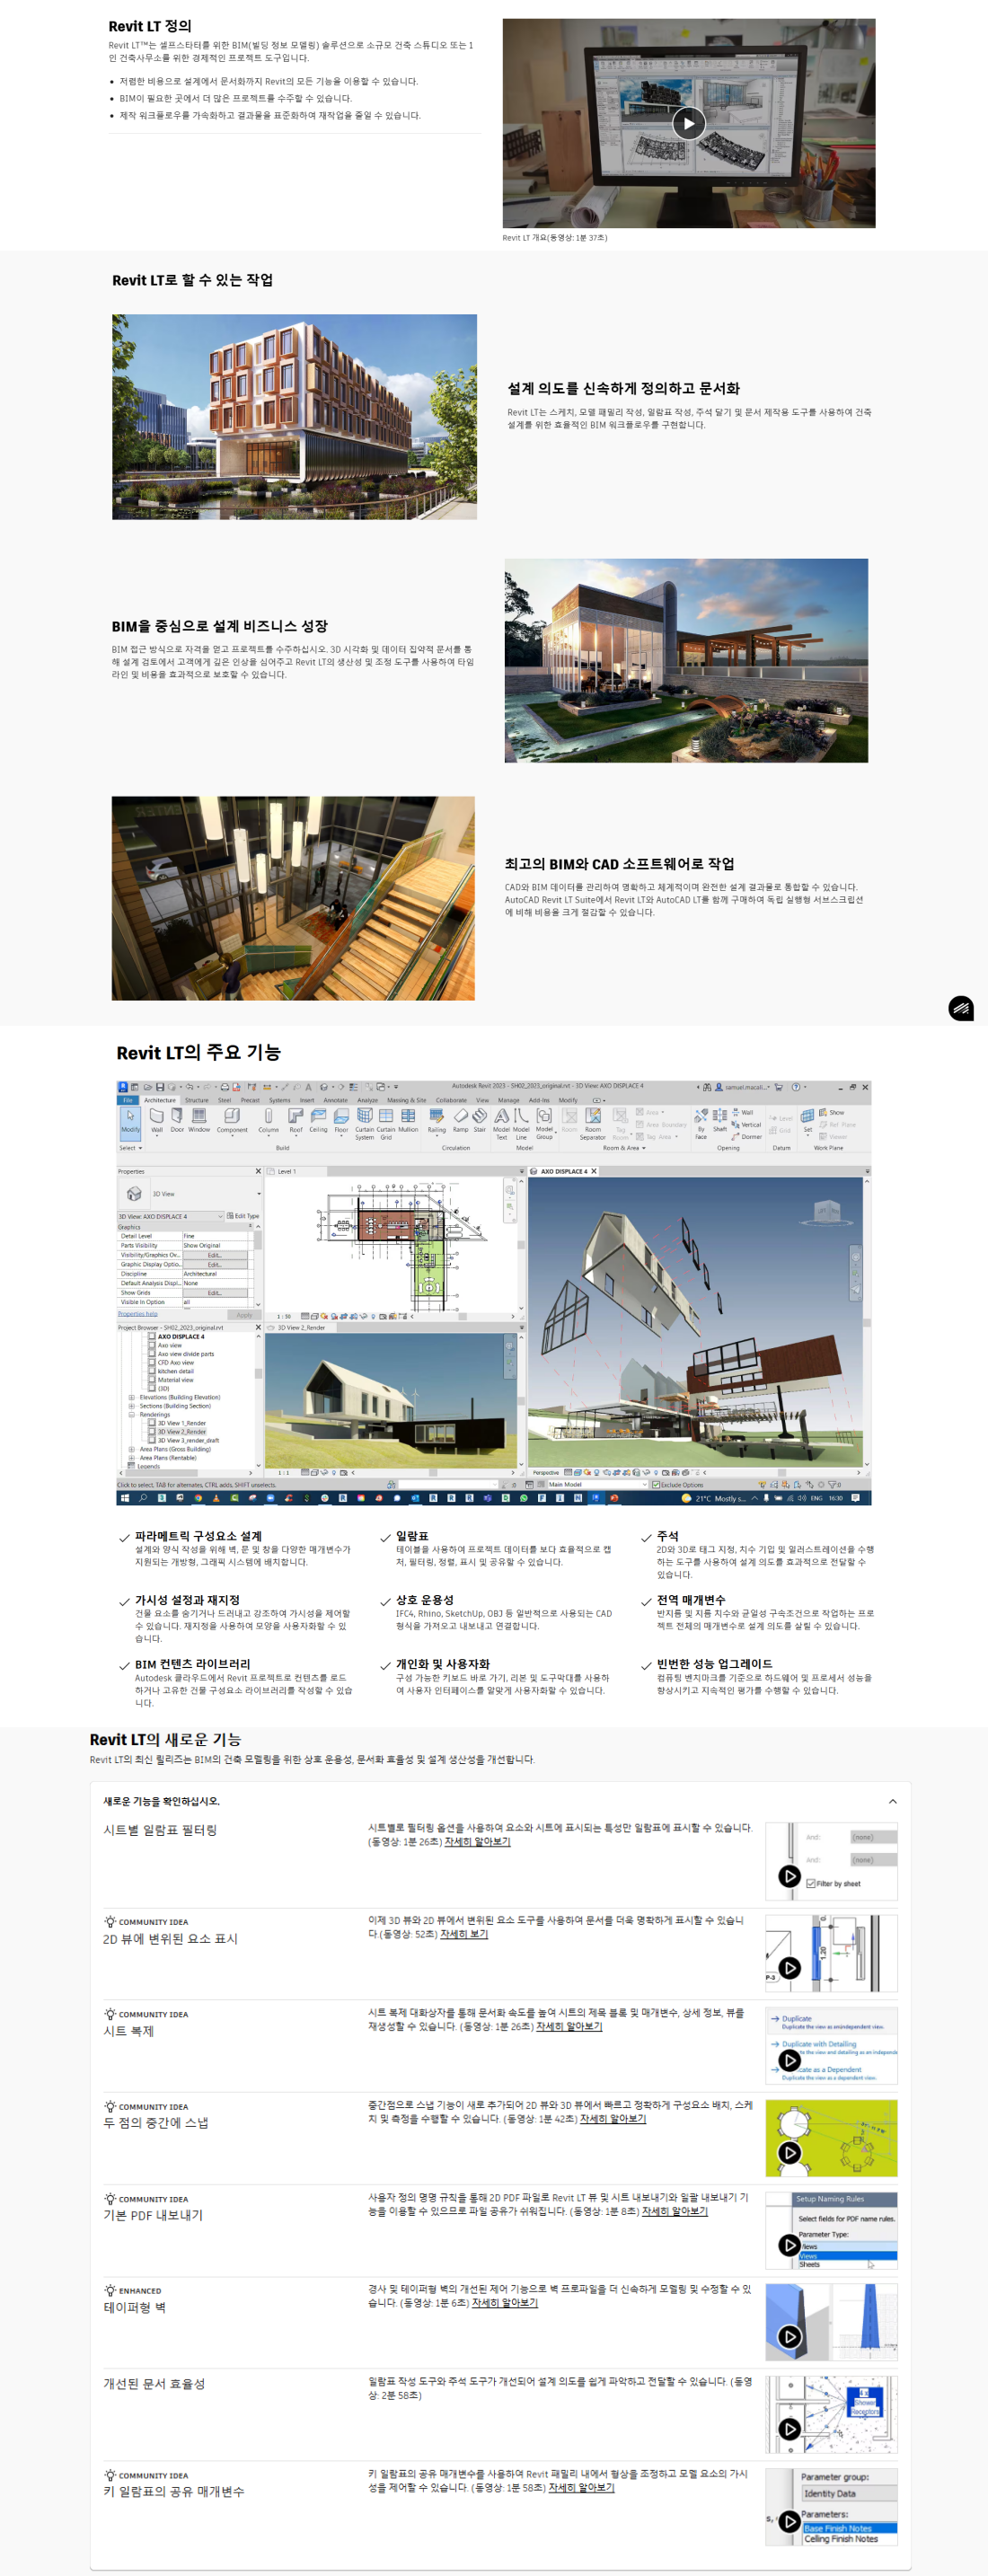
Task: Click the checkmark beside 파라메트릭 구성요소 설계
Action: pyautogui.click(x=124, y=1537)
